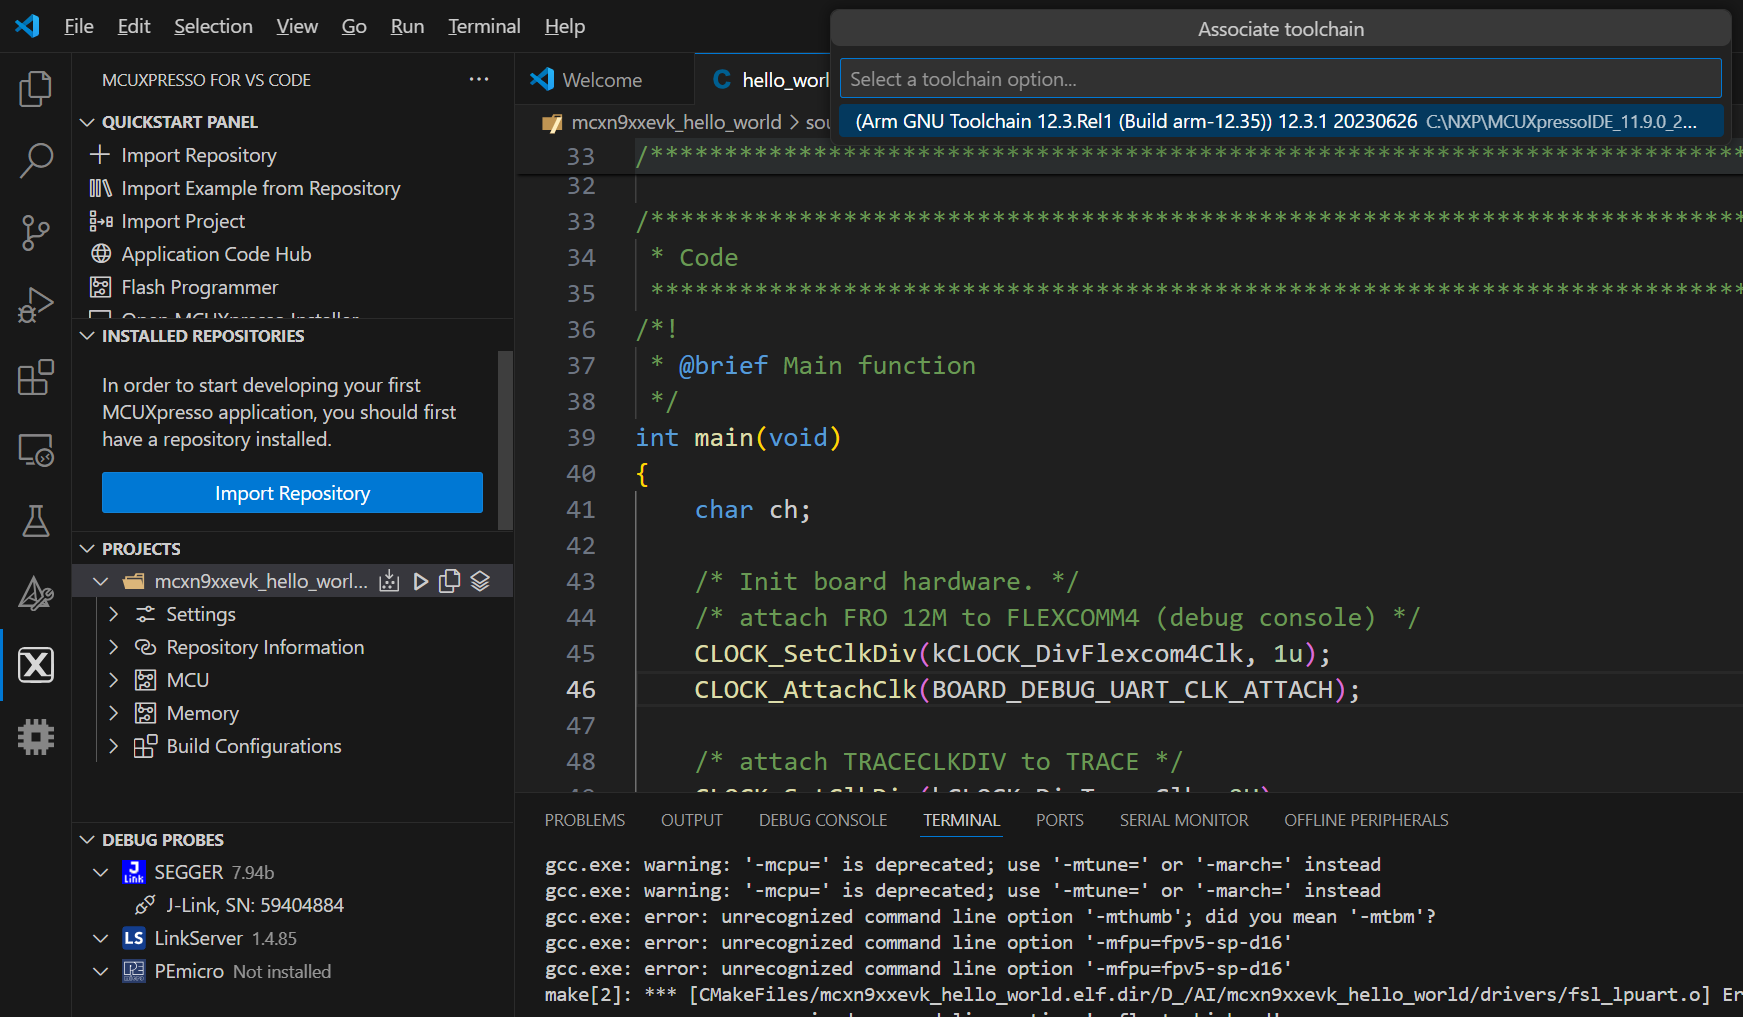1743x1017 pixels.
Task: Open Source Control from activity bar
Action: pos(35,232)
